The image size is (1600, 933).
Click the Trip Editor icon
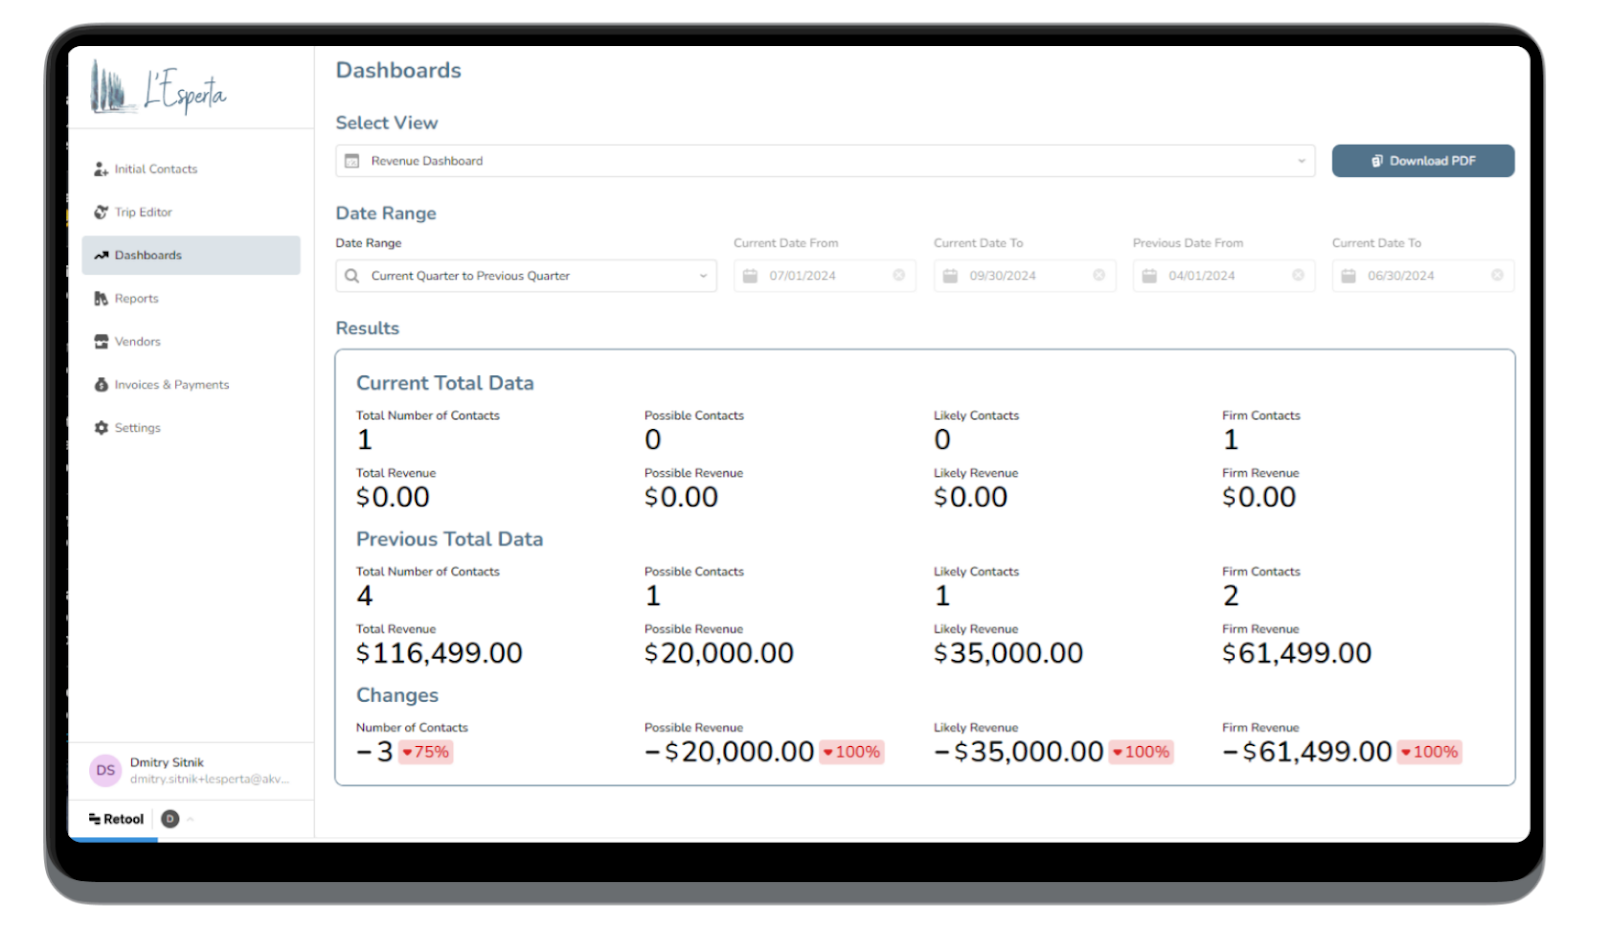[x=101, y=212]
